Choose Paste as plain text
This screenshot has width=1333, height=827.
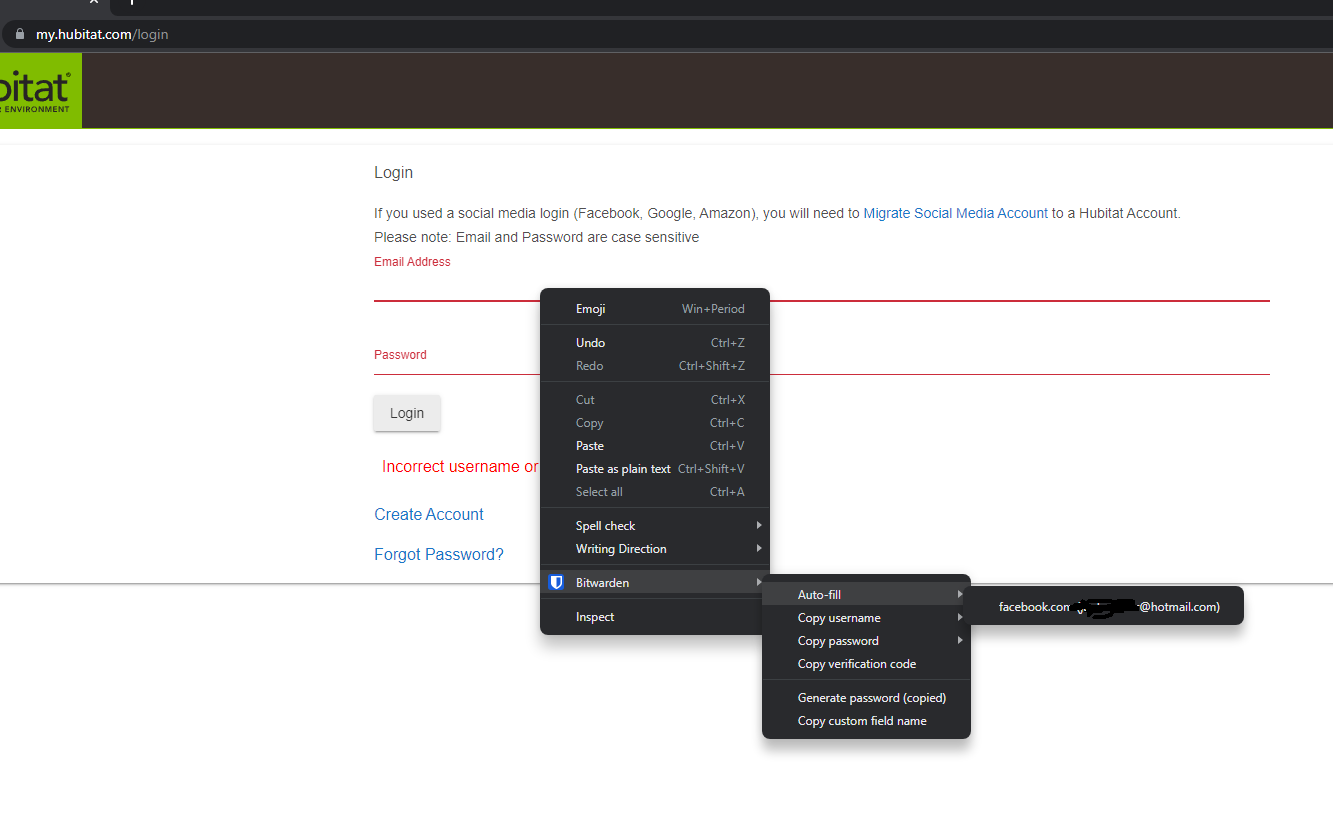[x=623, y=468]
